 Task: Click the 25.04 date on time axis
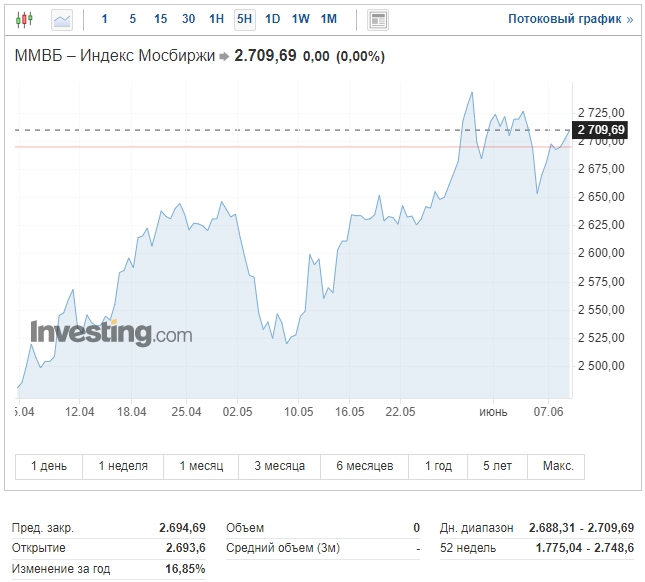[186, 412]
